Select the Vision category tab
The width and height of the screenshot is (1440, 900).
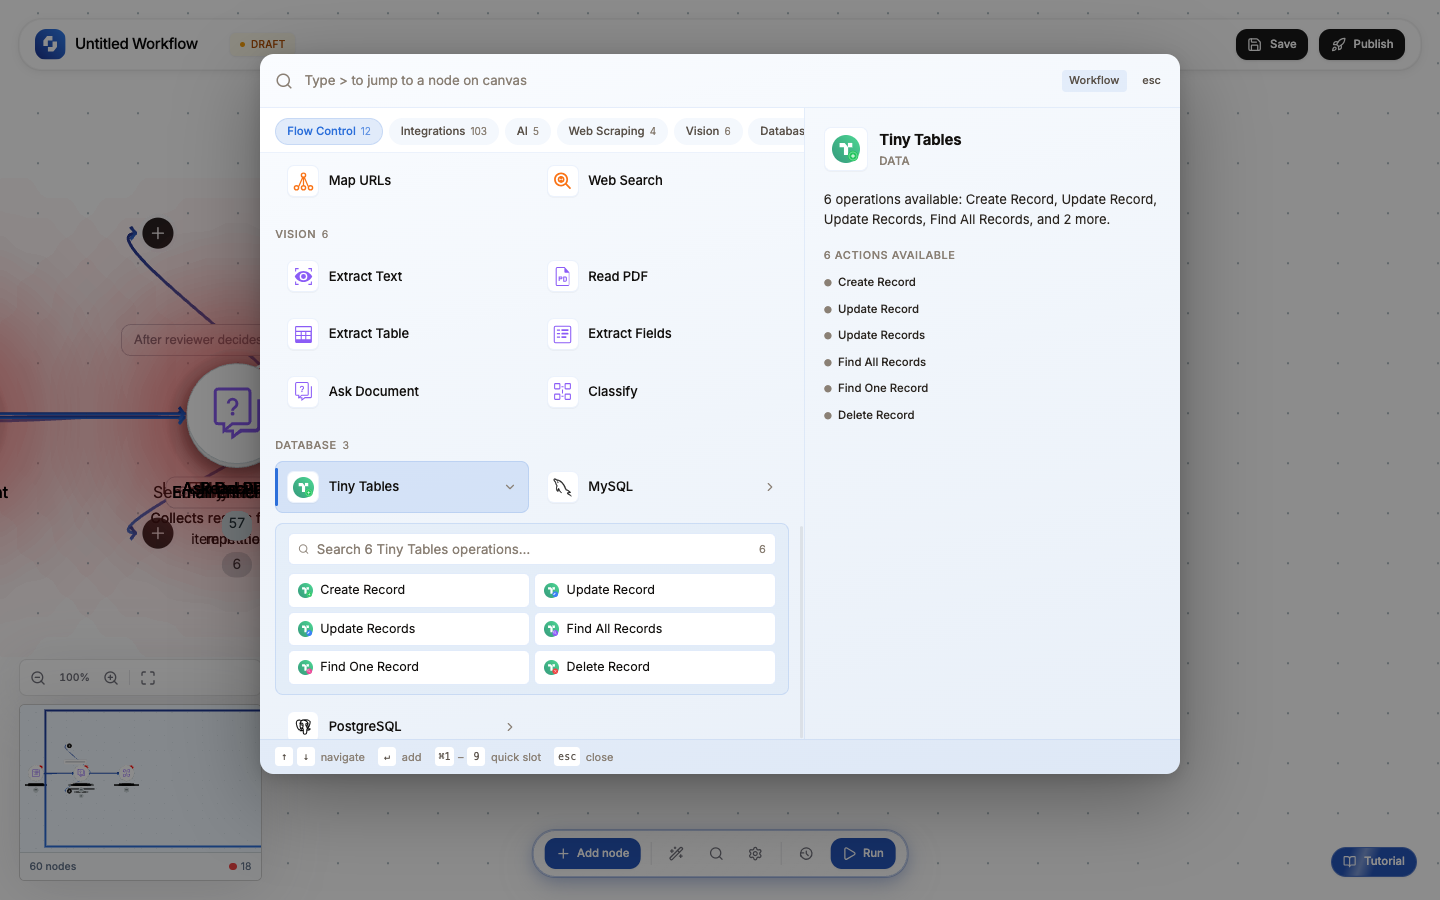click(708, 131)
